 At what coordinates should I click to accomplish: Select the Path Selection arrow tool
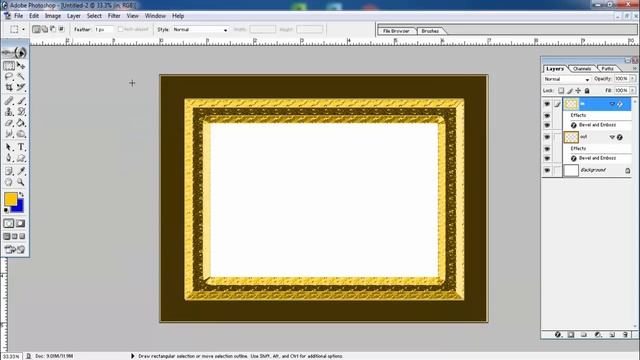click(x=9, y=147)
